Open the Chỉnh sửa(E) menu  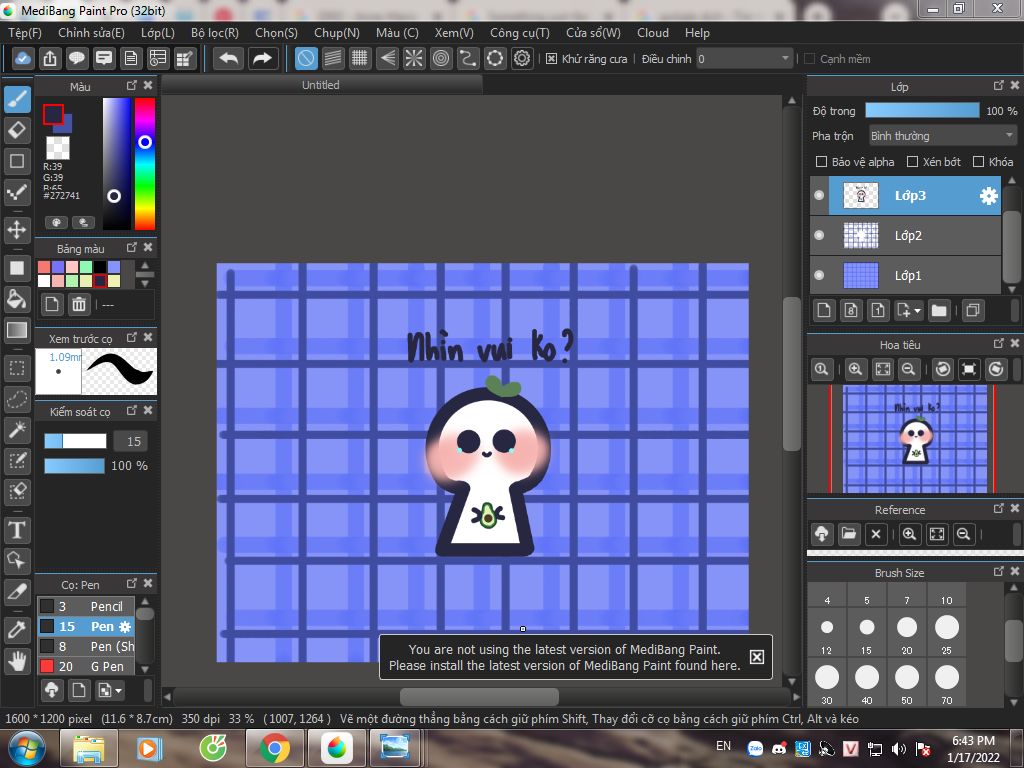coord(91,33)
